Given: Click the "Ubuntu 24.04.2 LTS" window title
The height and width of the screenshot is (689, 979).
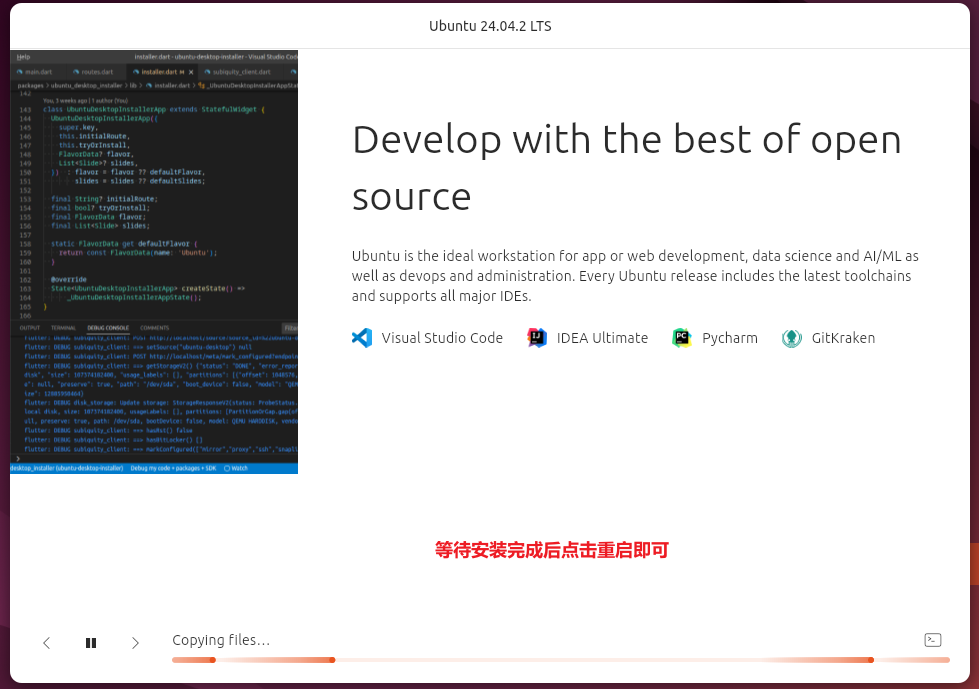Looking at the screenshot, I should [490, 26].
